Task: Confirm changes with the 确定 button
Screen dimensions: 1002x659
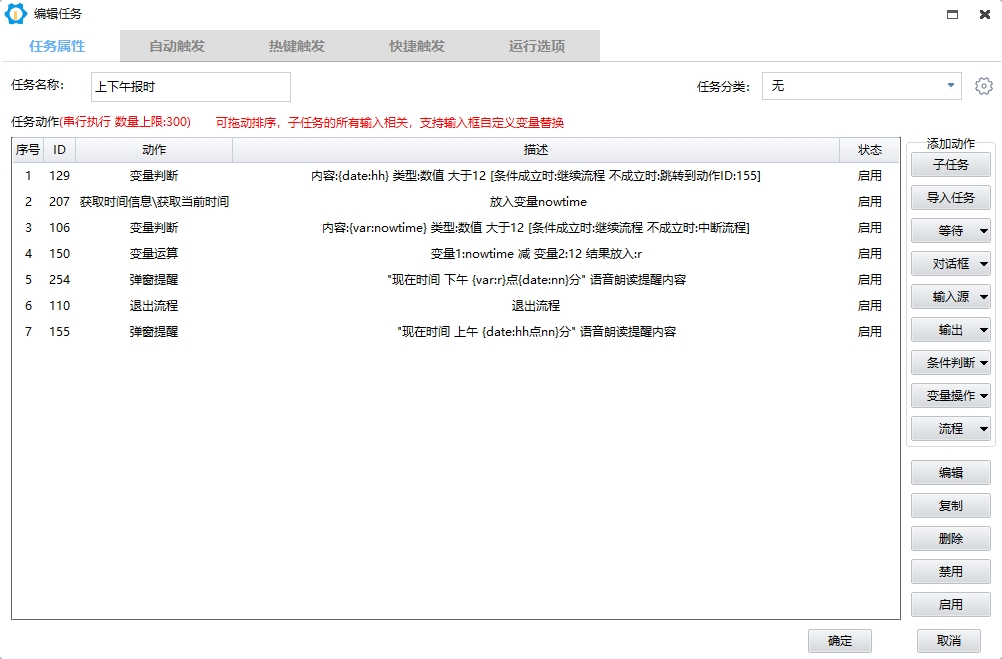Action: 839,640
